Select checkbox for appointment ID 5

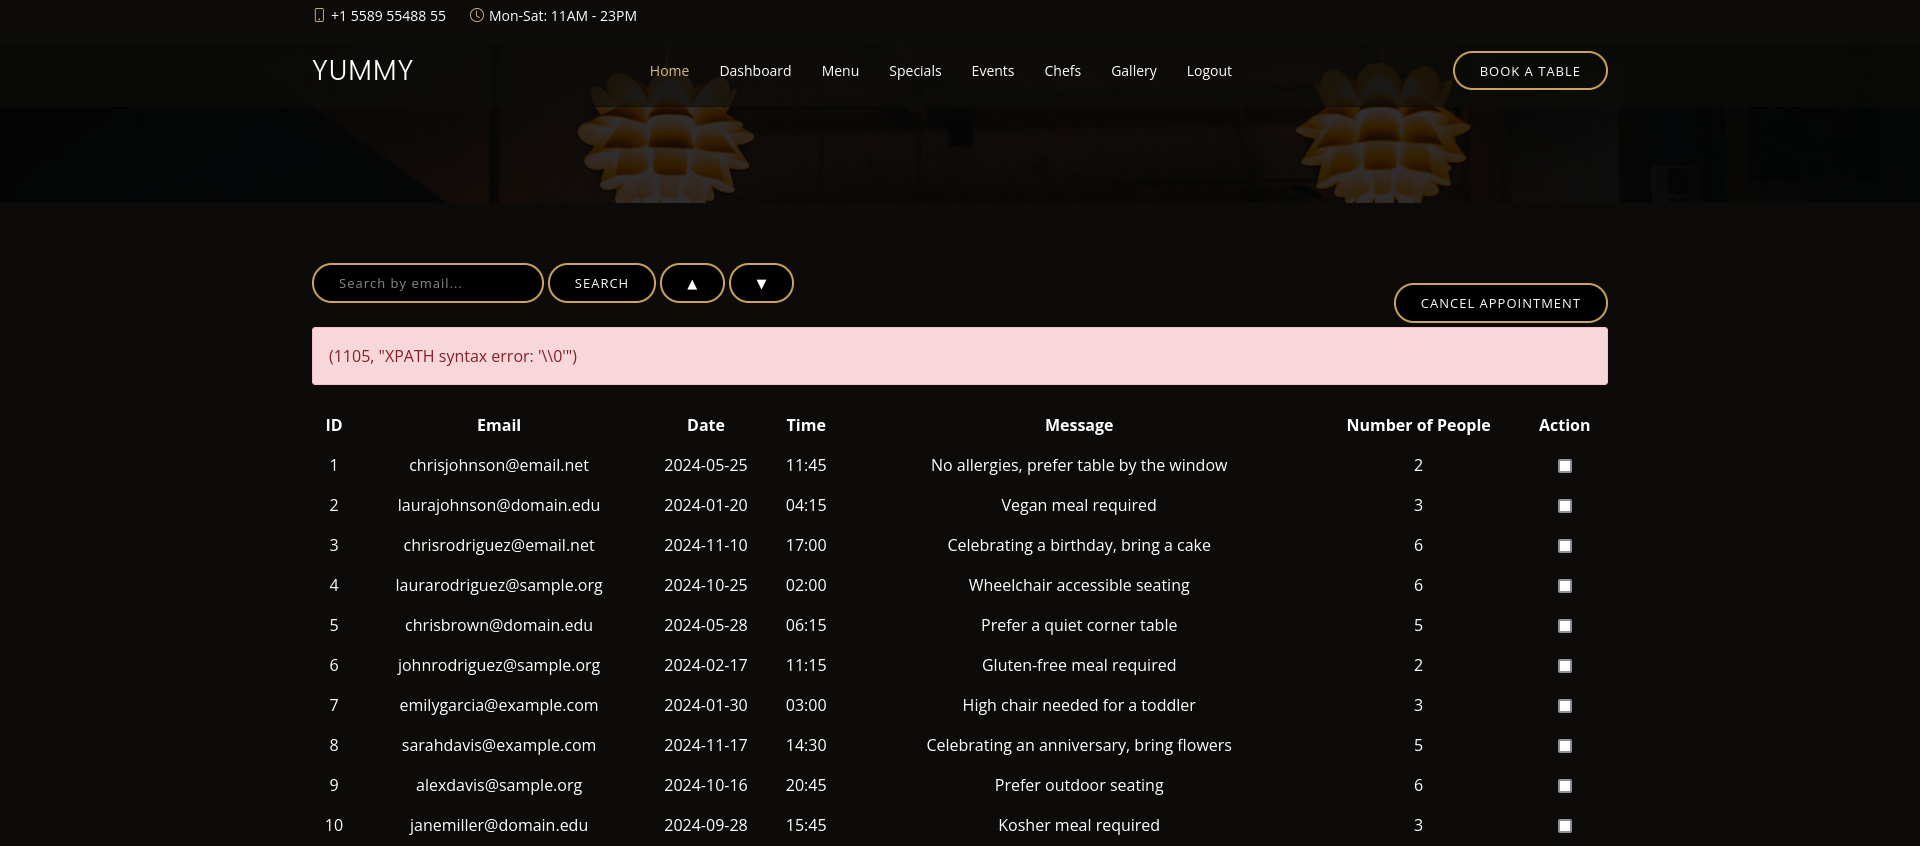[1565, 626]
